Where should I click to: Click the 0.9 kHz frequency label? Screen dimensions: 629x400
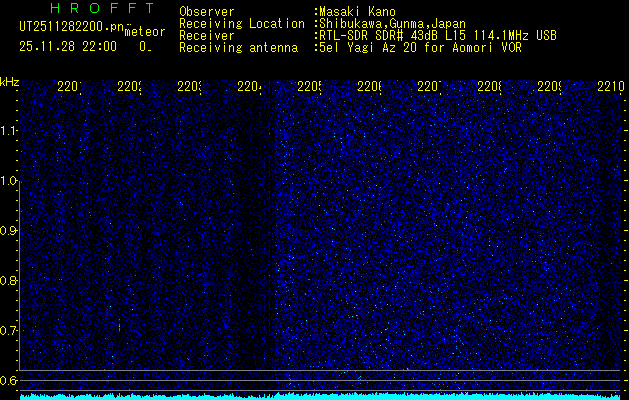pos(8,231)
